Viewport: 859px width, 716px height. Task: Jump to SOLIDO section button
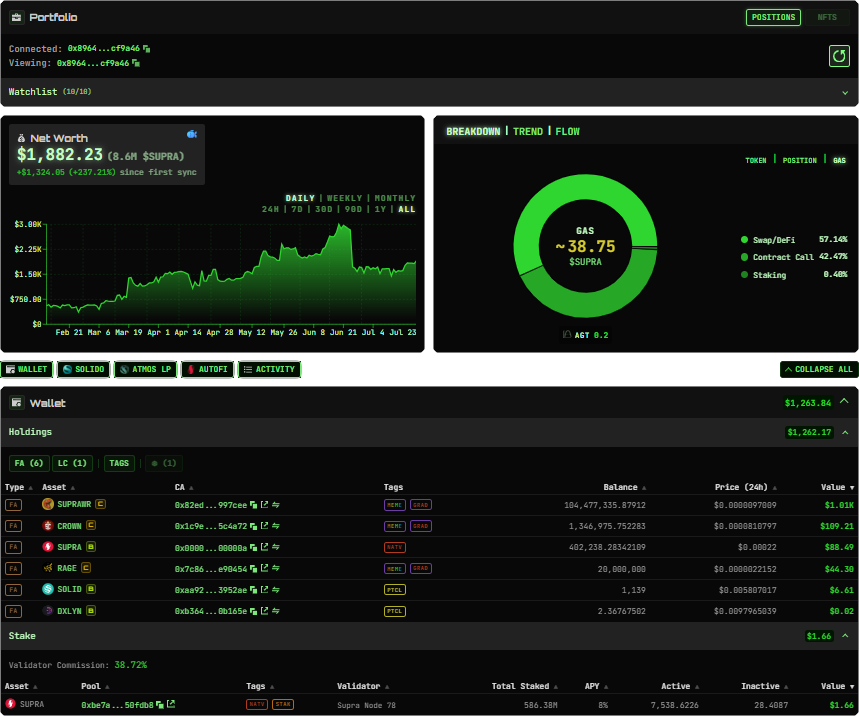pyautogui.click(x=84, y=370)
